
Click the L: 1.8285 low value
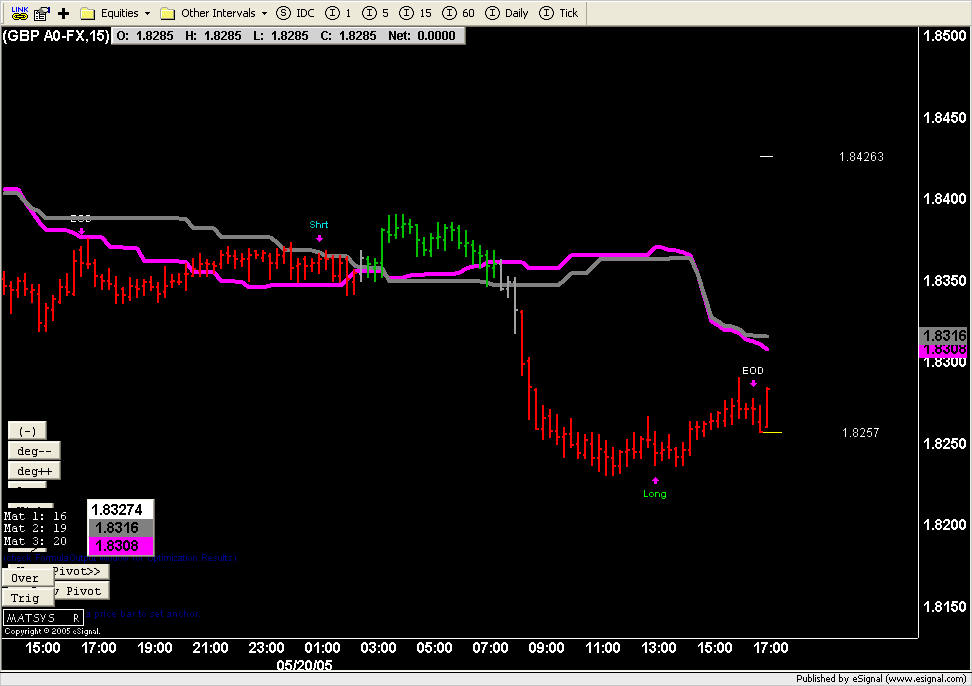click(280, 36)
